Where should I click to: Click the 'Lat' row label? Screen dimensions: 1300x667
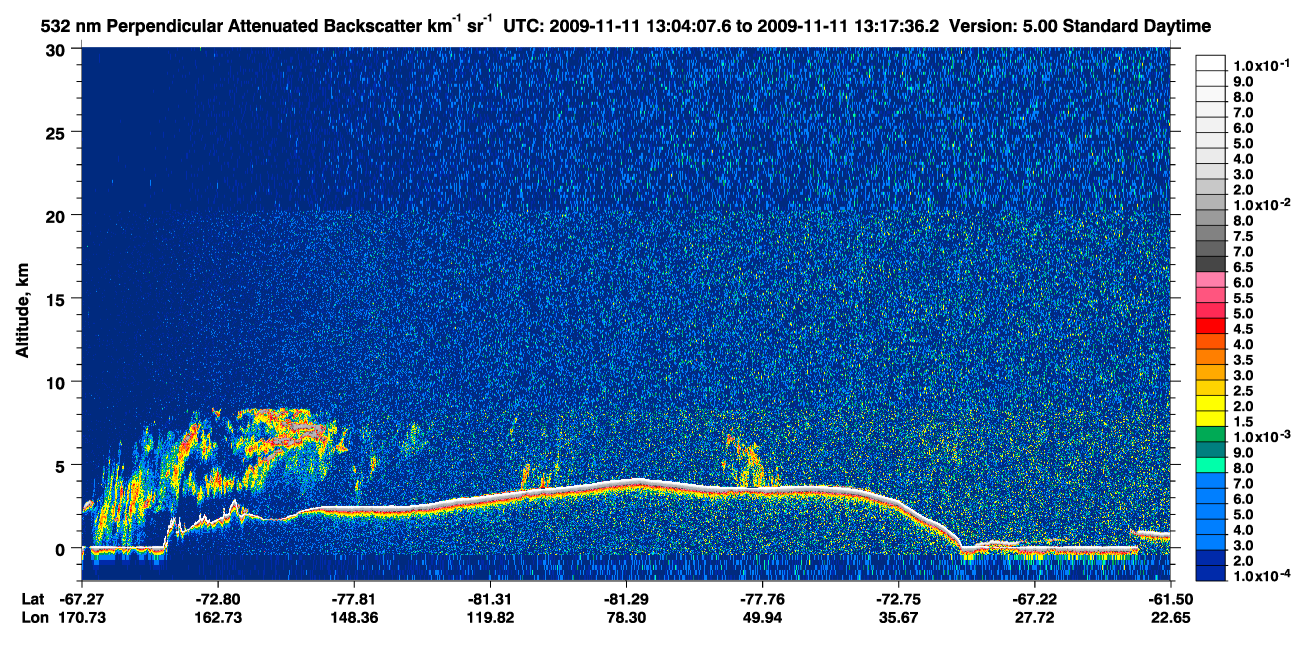point(33,598)
